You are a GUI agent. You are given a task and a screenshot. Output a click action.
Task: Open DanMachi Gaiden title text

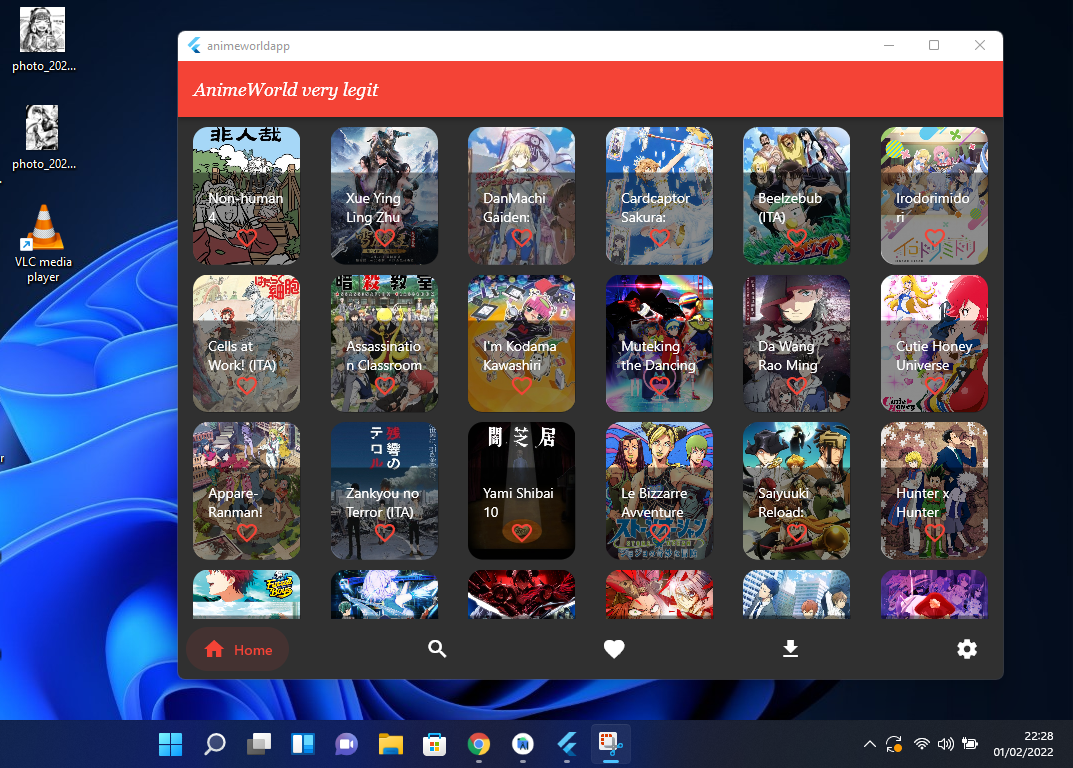[x=515, y=207]
